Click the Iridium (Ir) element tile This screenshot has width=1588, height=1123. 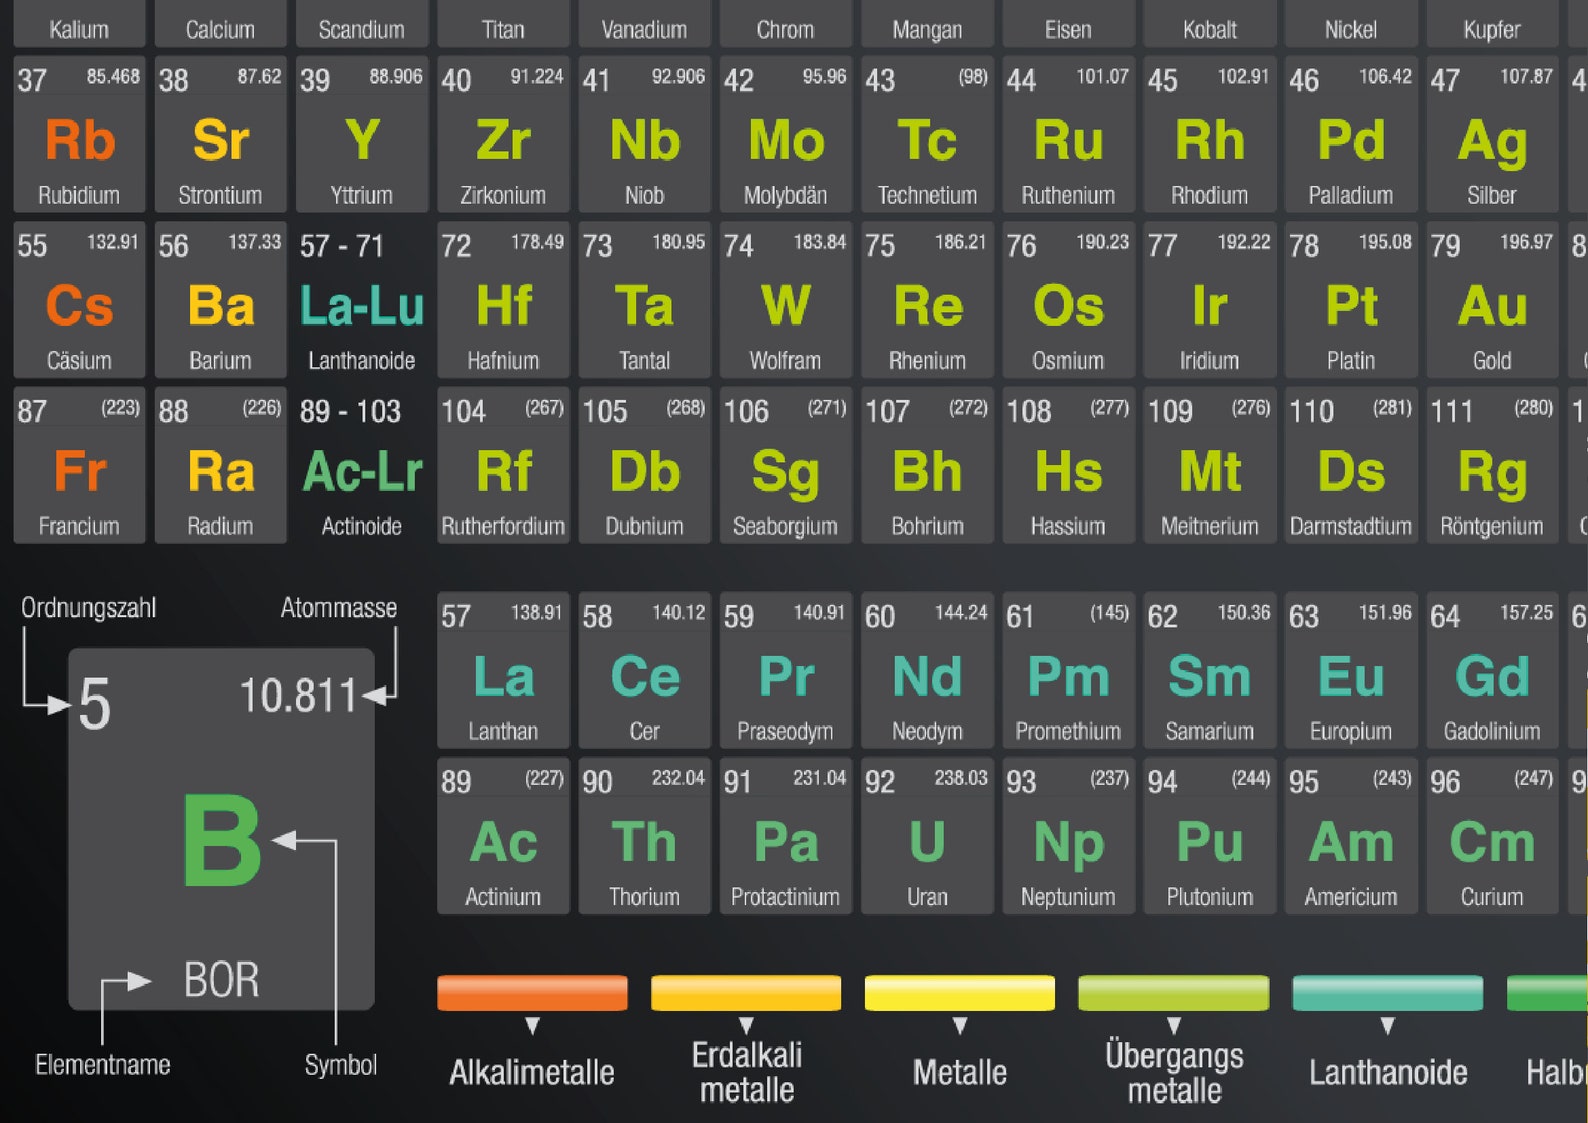(x=1210, y=300)
